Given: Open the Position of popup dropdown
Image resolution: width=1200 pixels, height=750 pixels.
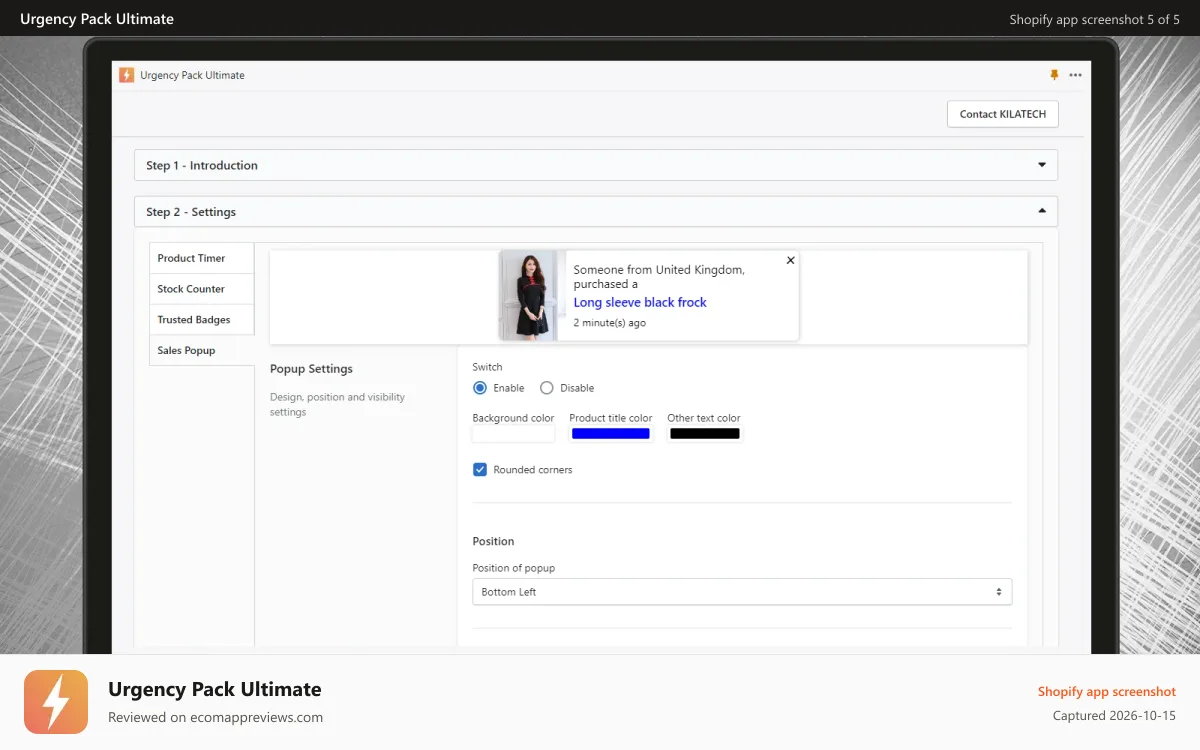Looking at the screenshot, I should point(742,592).
